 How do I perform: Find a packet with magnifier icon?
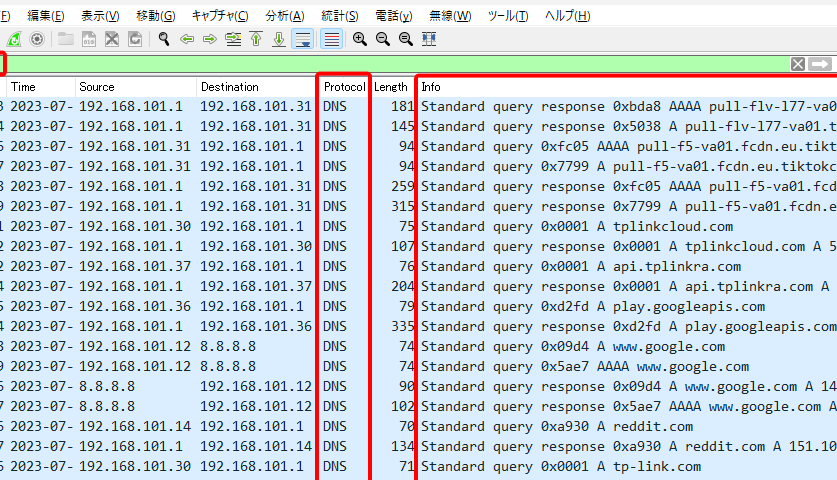(164, 39)
